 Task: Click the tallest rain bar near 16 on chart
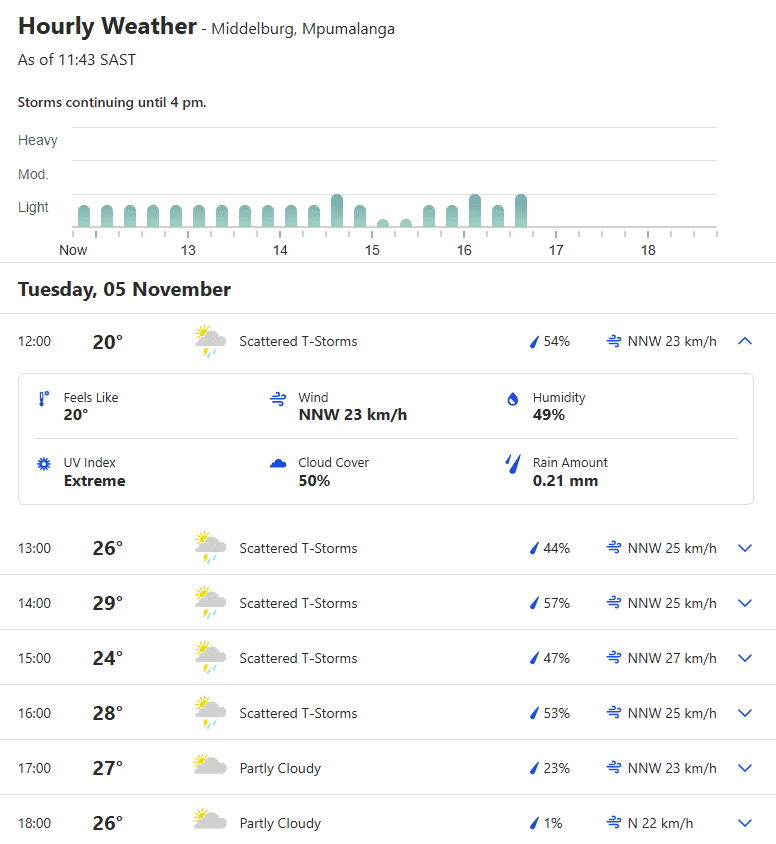tap(475, 210)
